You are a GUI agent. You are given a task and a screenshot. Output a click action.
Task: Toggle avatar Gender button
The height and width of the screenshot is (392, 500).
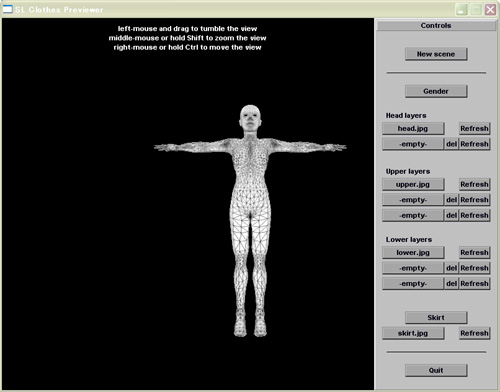[436, 91]
